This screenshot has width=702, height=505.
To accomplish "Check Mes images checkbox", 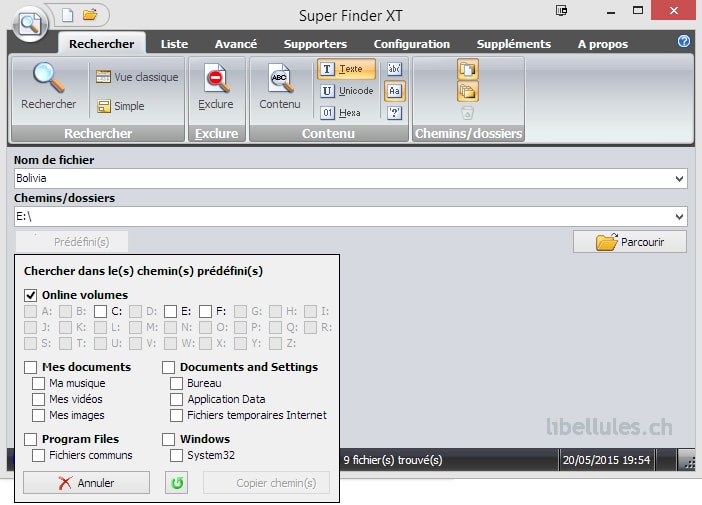I will point(39,415).
